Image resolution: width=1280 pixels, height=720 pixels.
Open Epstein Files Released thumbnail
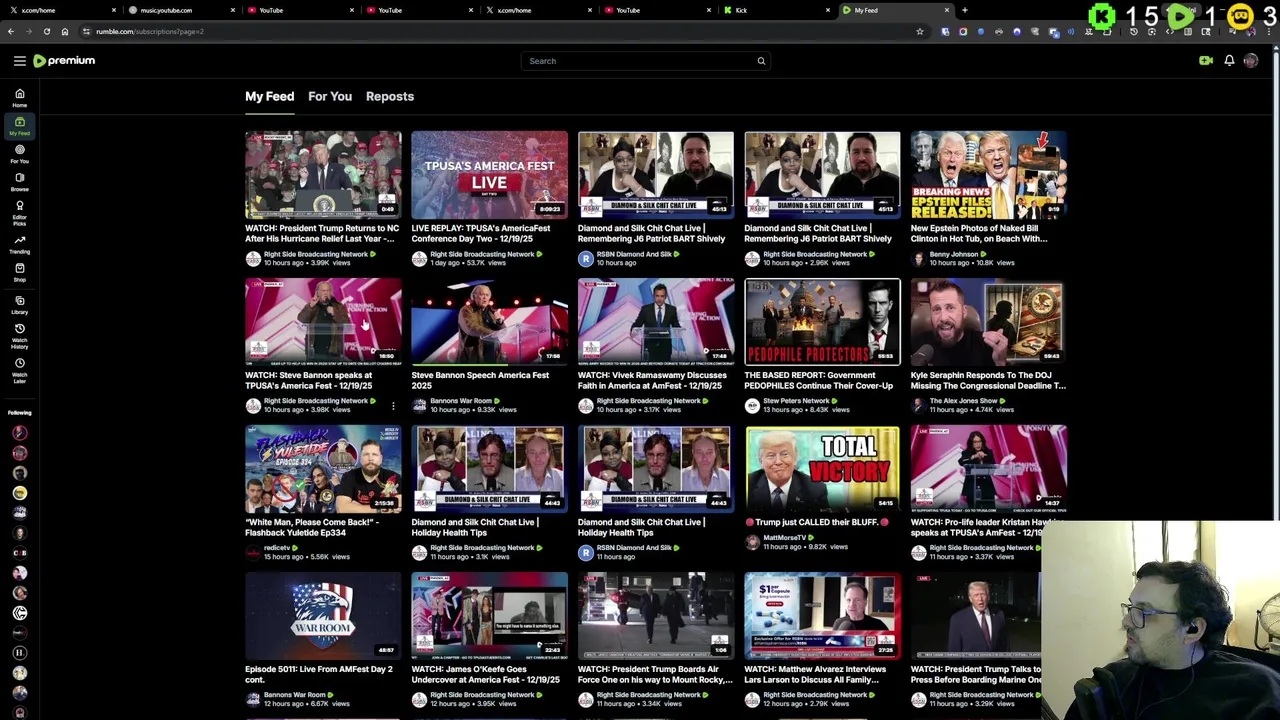pyautogui.click(x=988, y=174)
